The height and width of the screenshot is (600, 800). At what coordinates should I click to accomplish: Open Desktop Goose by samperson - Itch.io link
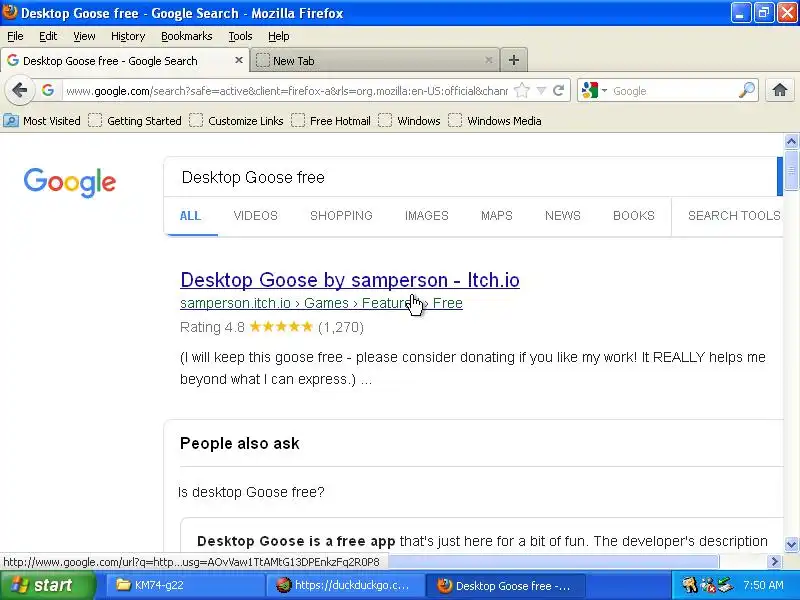350,280
